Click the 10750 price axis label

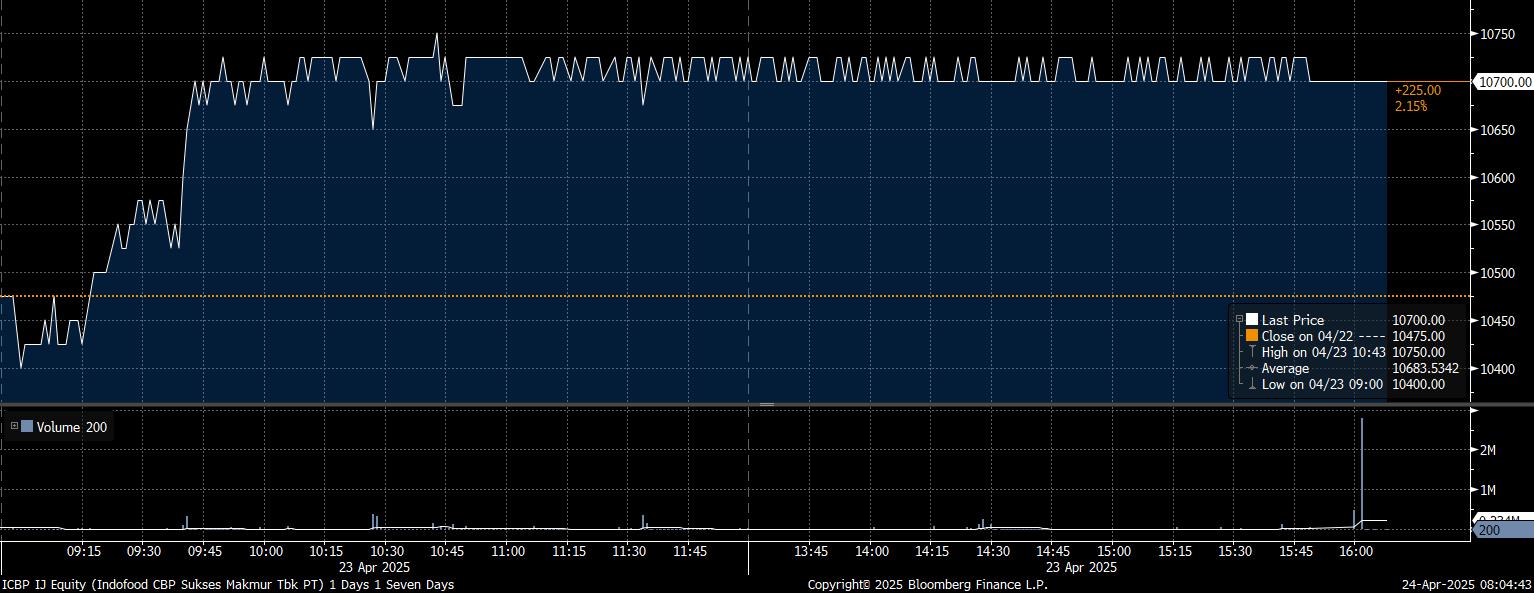1498,34
